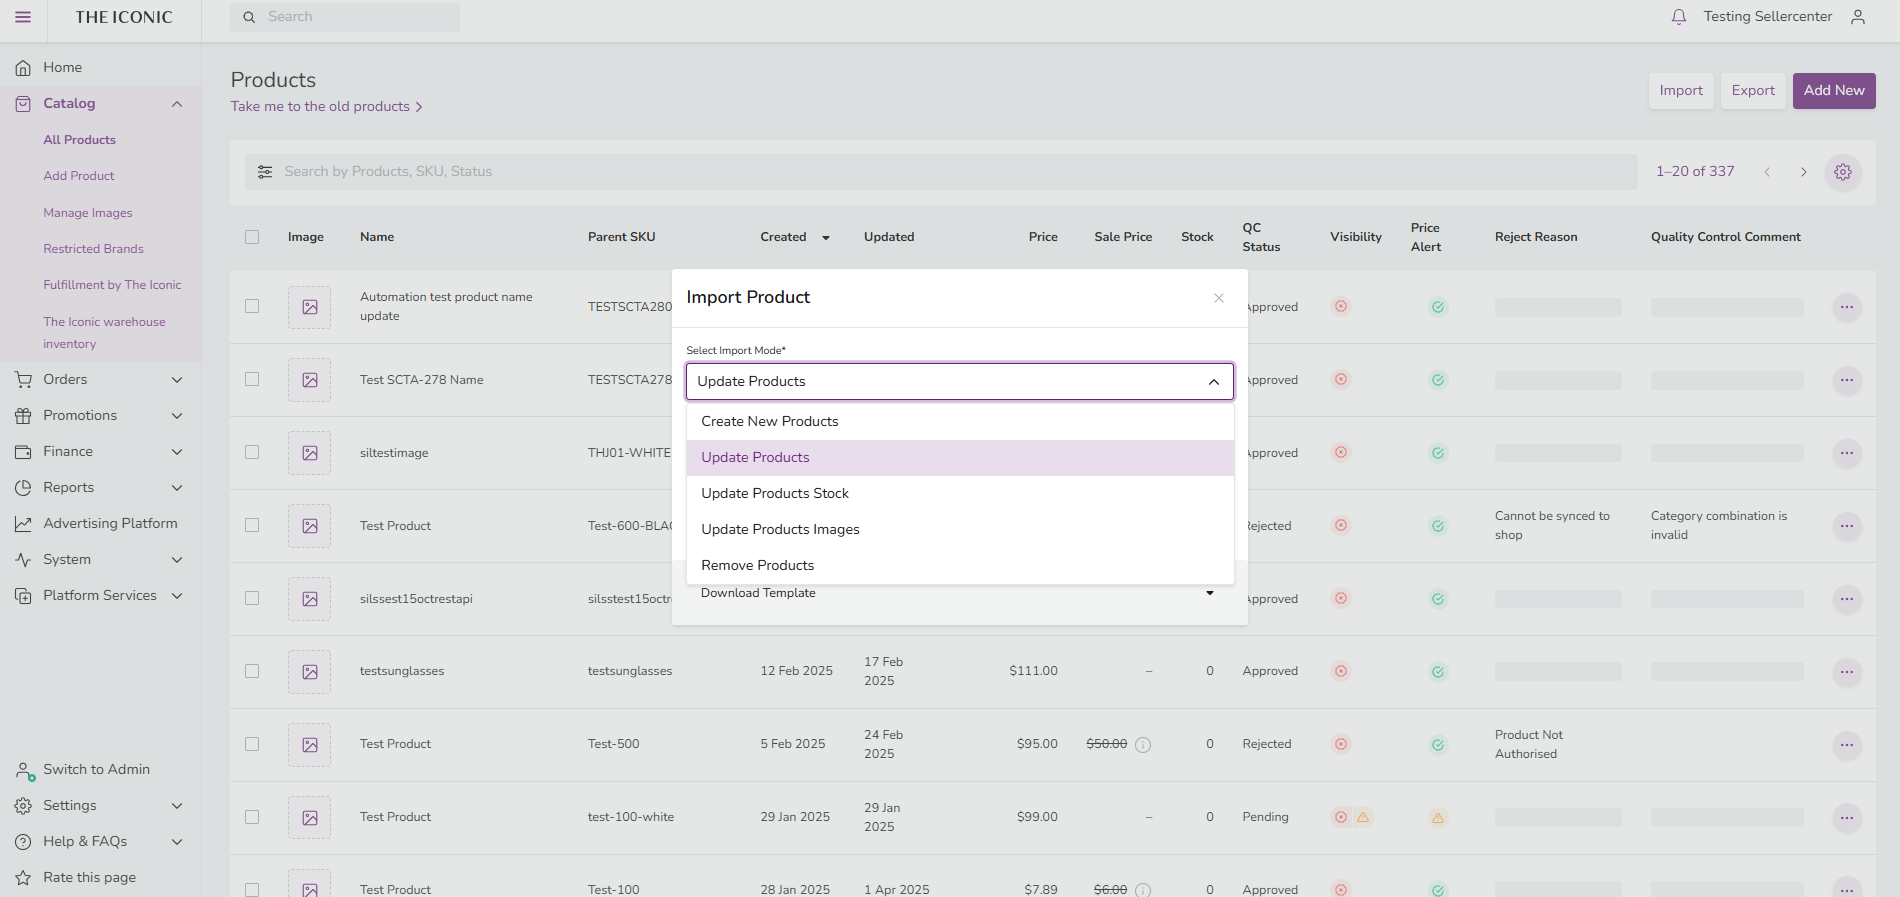The width and height of the screenshot is (1900, 897).
Task: Select Update Products import mode option
Action: point(960,458)
